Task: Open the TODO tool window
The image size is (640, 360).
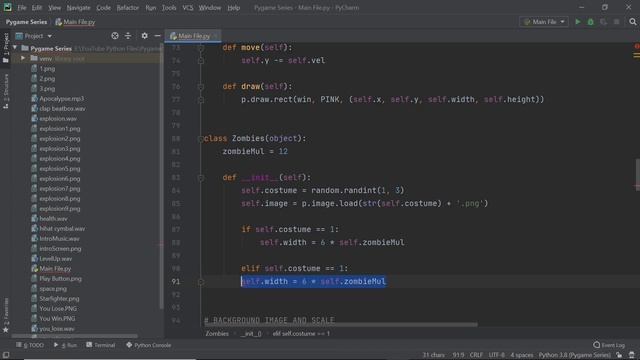Action: 30,345
